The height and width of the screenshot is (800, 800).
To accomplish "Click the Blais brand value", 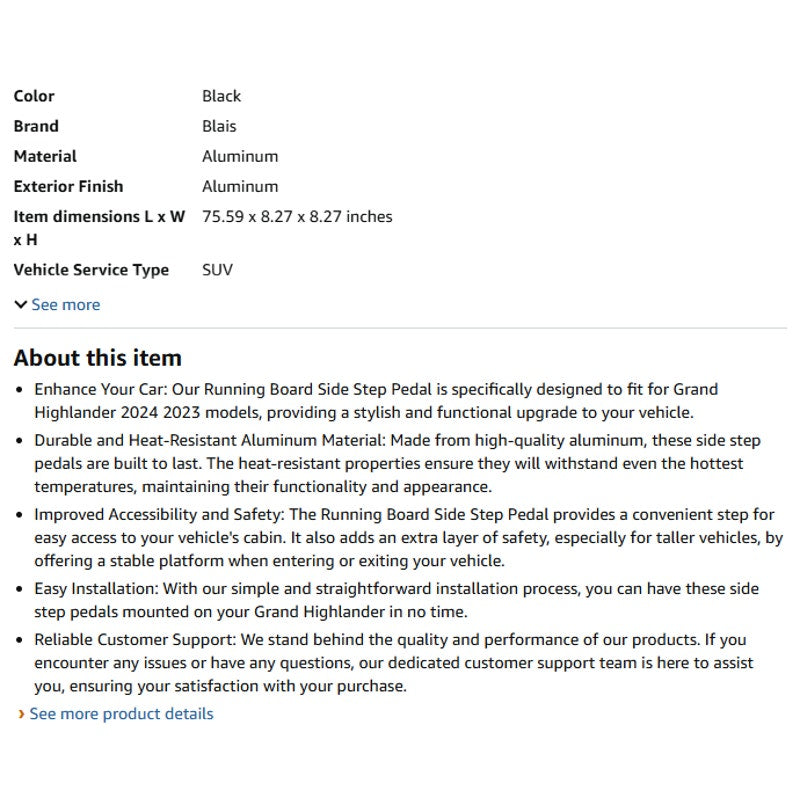I will coord(219,126).
